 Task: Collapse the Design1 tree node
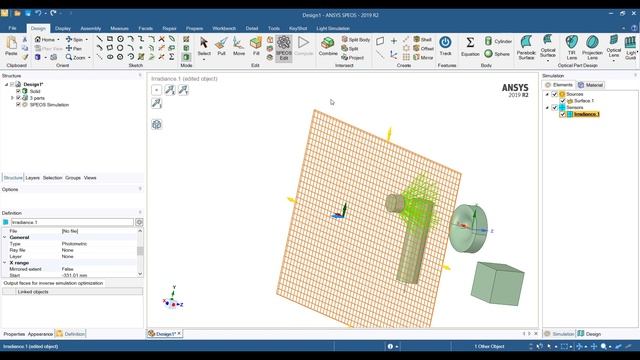pyautogui.click(x=6, y=84)
